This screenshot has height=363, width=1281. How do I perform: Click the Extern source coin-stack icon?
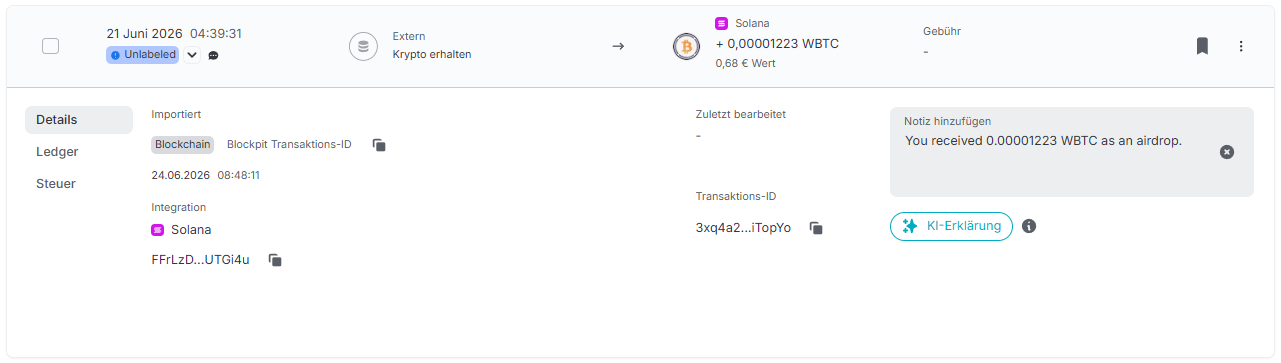(x=363, y=46)
